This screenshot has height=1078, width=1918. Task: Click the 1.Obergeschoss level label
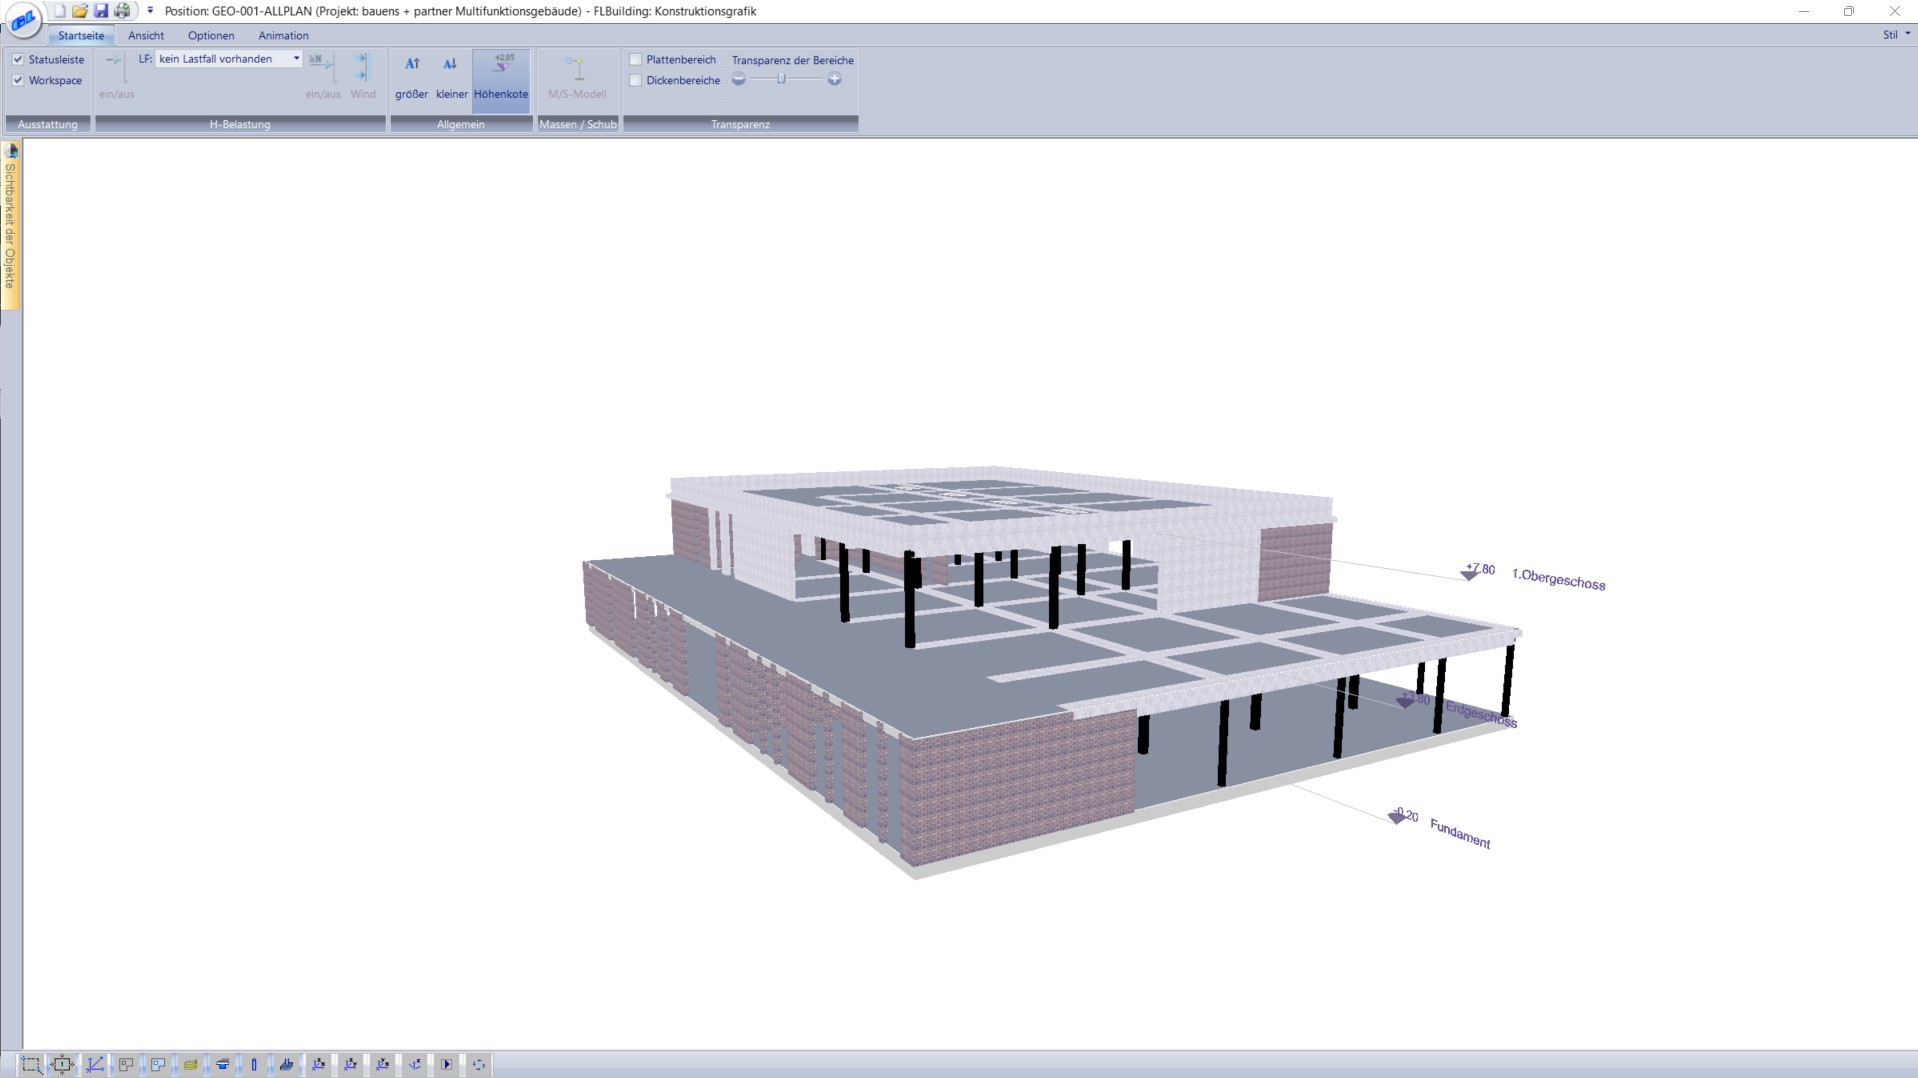click(1558, 580)
